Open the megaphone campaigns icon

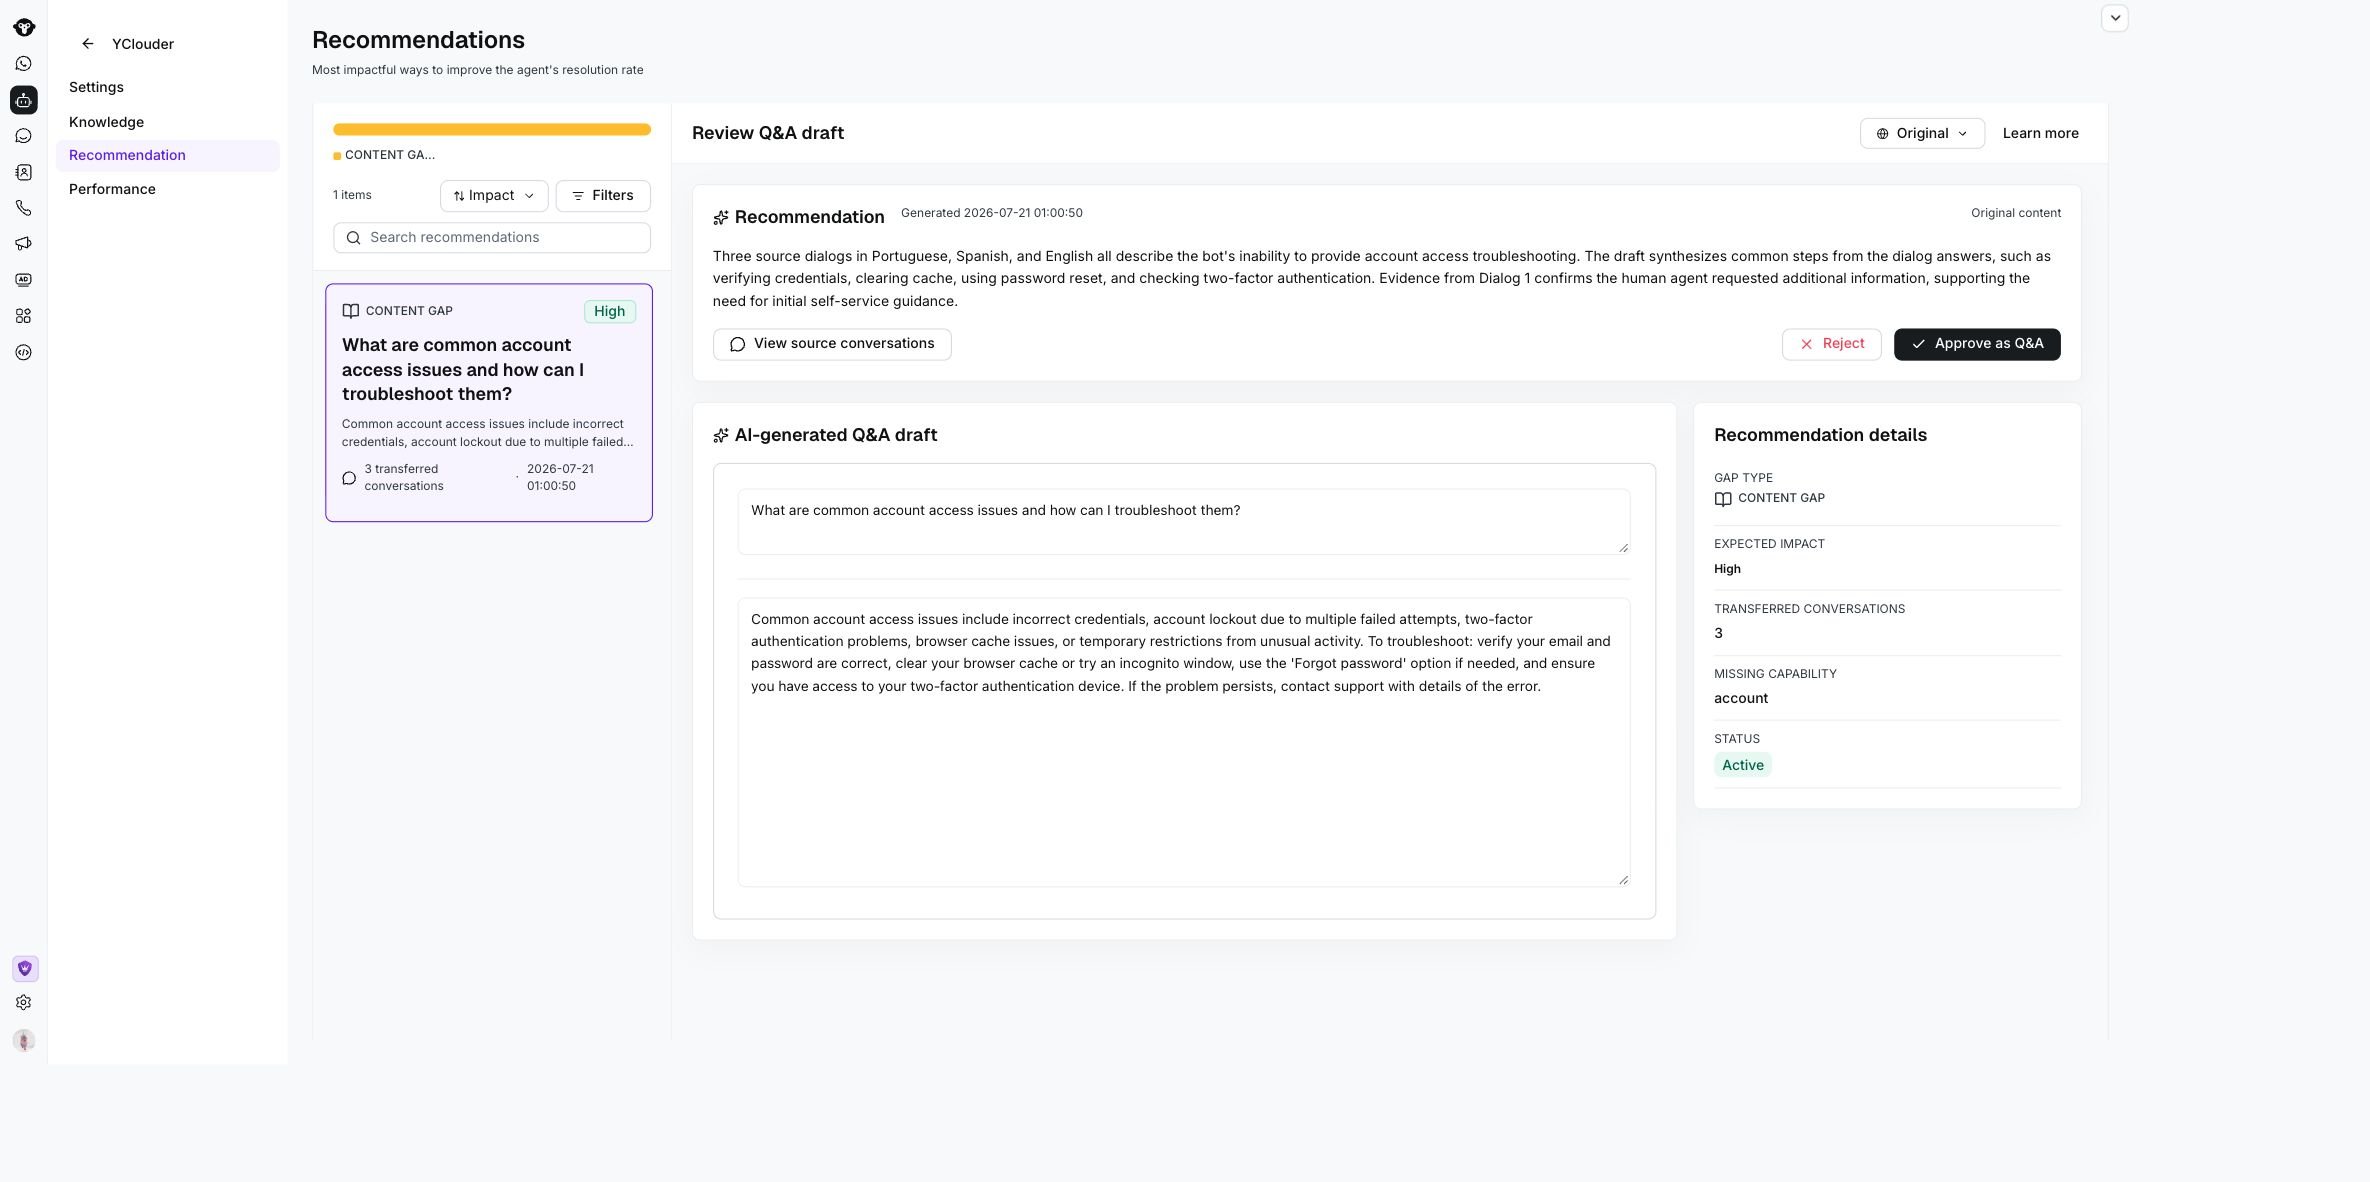coord(23,244)
